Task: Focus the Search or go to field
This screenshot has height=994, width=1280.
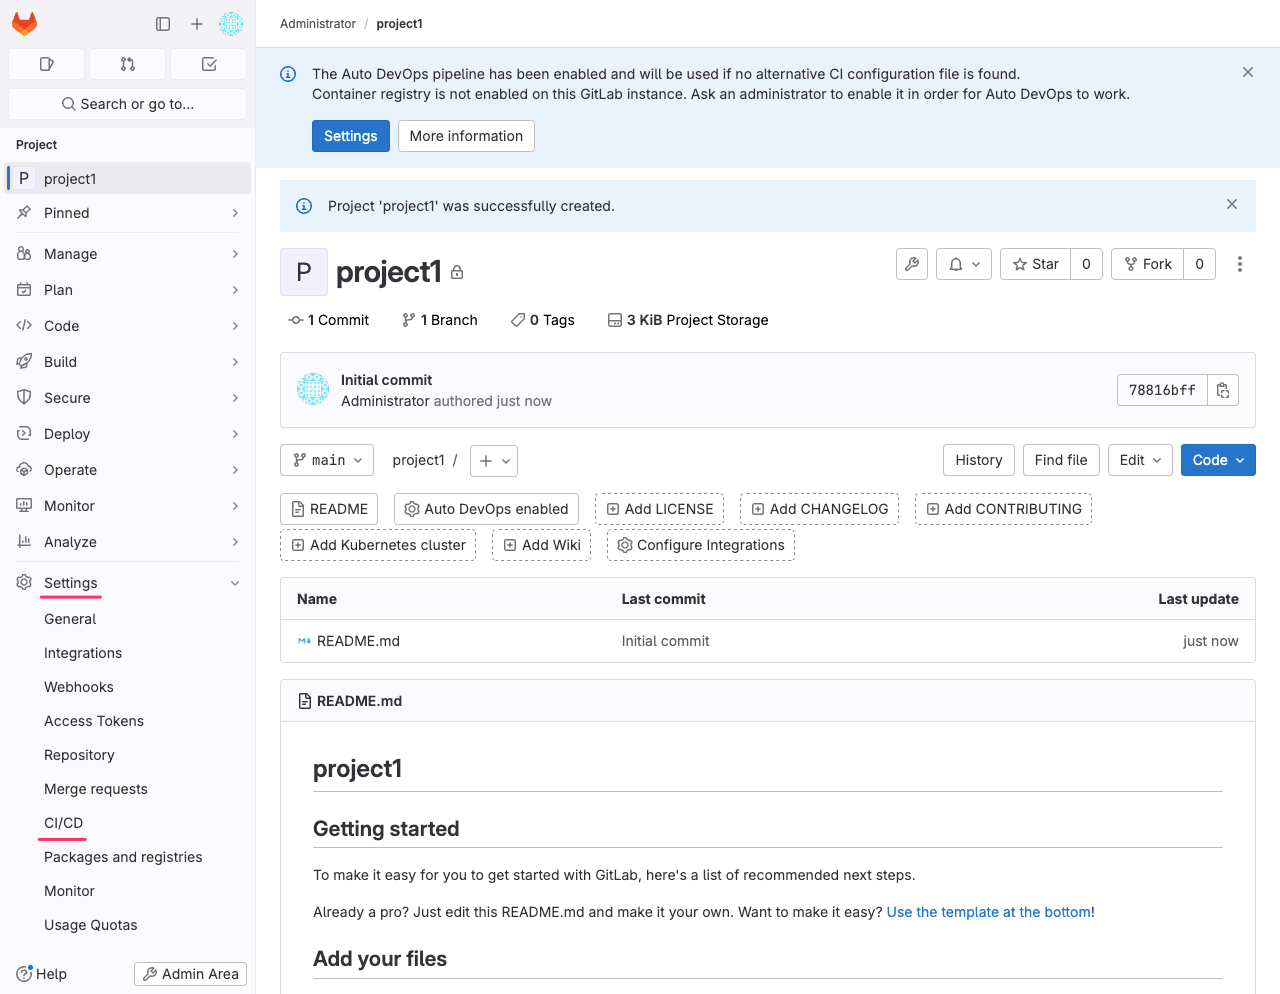Action: click(127, 104)
